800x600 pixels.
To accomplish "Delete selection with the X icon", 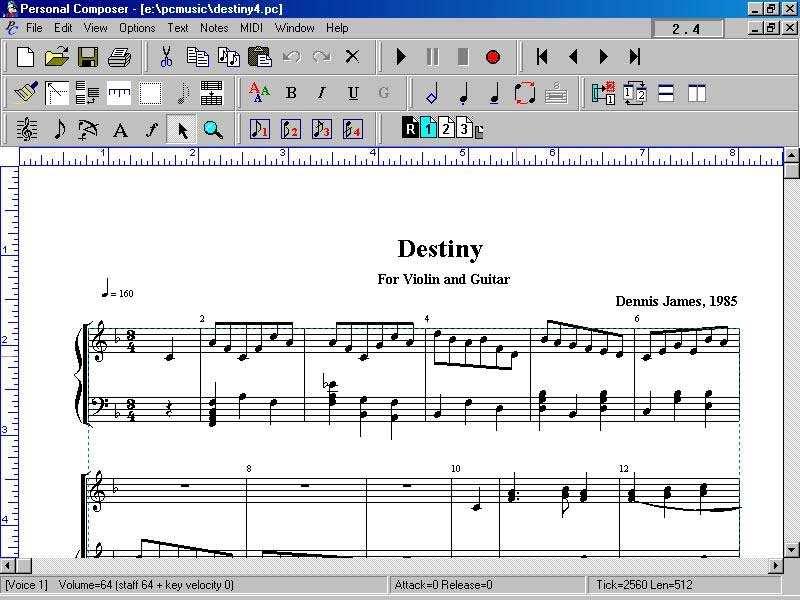I will point(352,57).
